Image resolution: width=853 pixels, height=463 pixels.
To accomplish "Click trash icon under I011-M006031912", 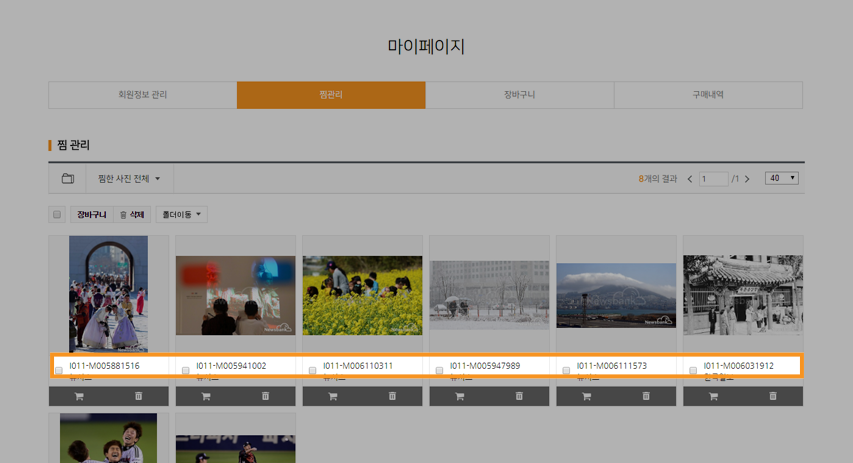I will click(x=772, y=396).
